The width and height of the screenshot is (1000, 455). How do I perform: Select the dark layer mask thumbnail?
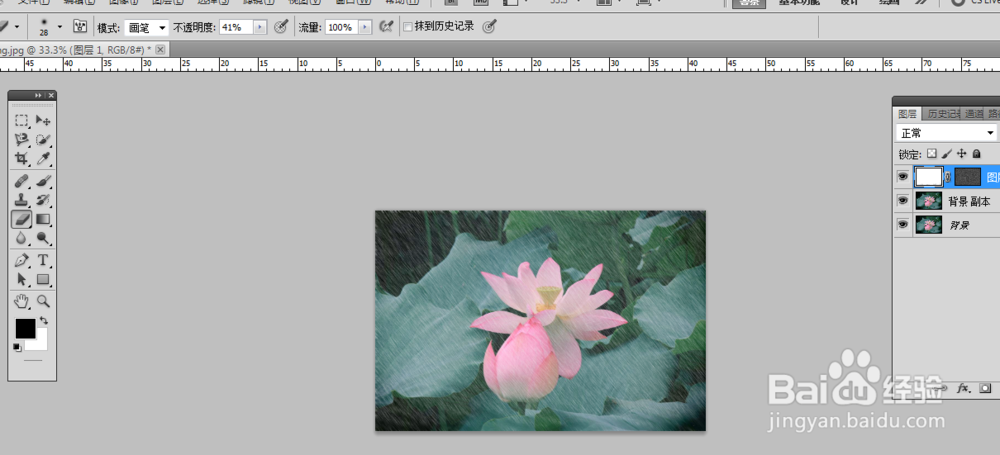(967, 177)
